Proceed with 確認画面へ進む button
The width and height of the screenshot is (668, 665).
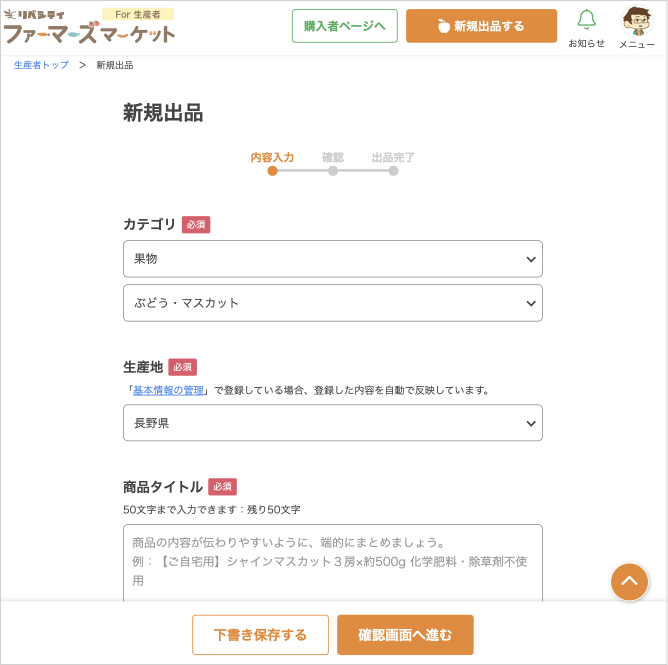point(405,635)
